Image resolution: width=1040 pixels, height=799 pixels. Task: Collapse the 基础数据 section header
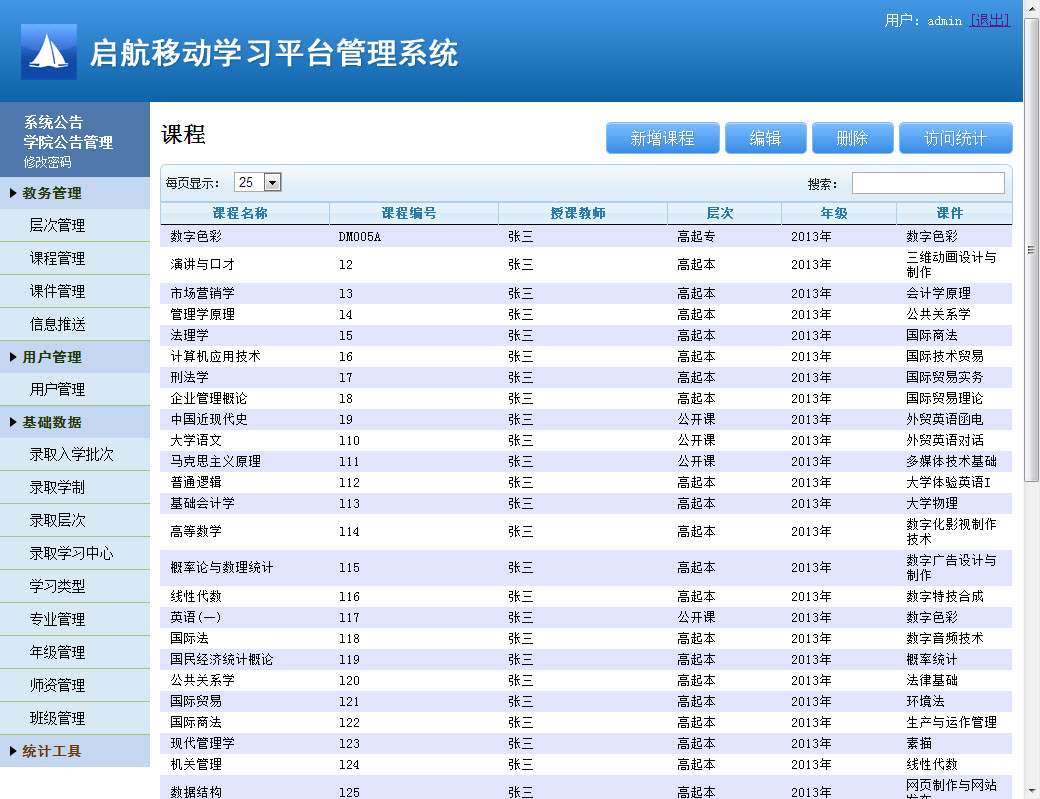pyautogui.click(x=52, y=422)
